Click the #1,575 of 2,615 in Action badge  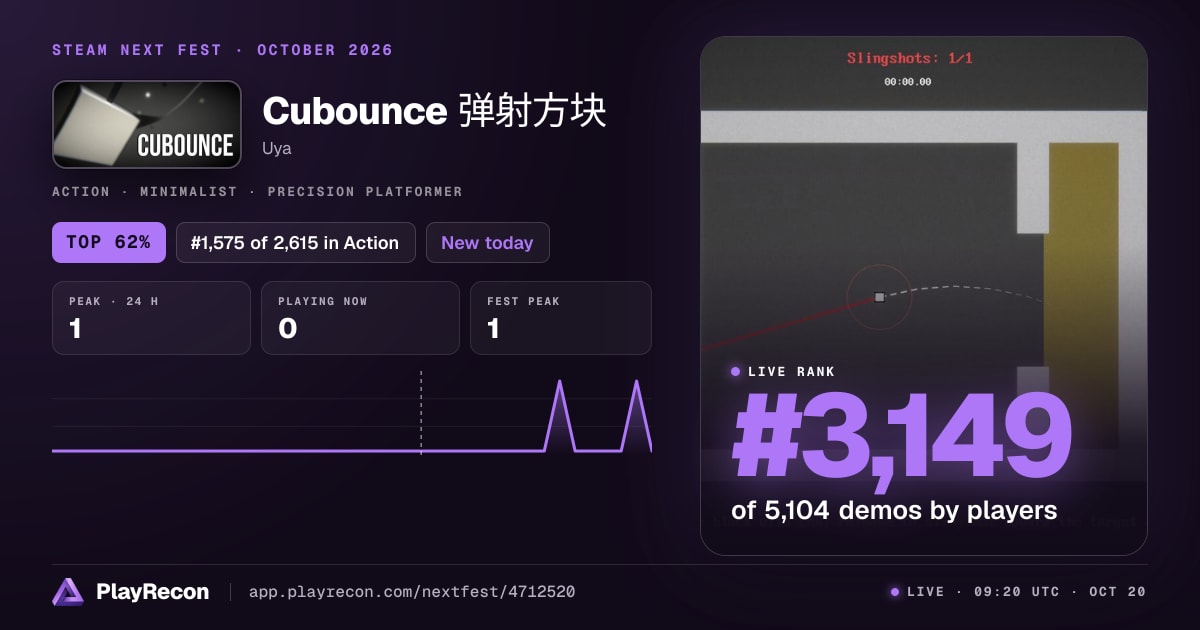(x=295, y=242)
